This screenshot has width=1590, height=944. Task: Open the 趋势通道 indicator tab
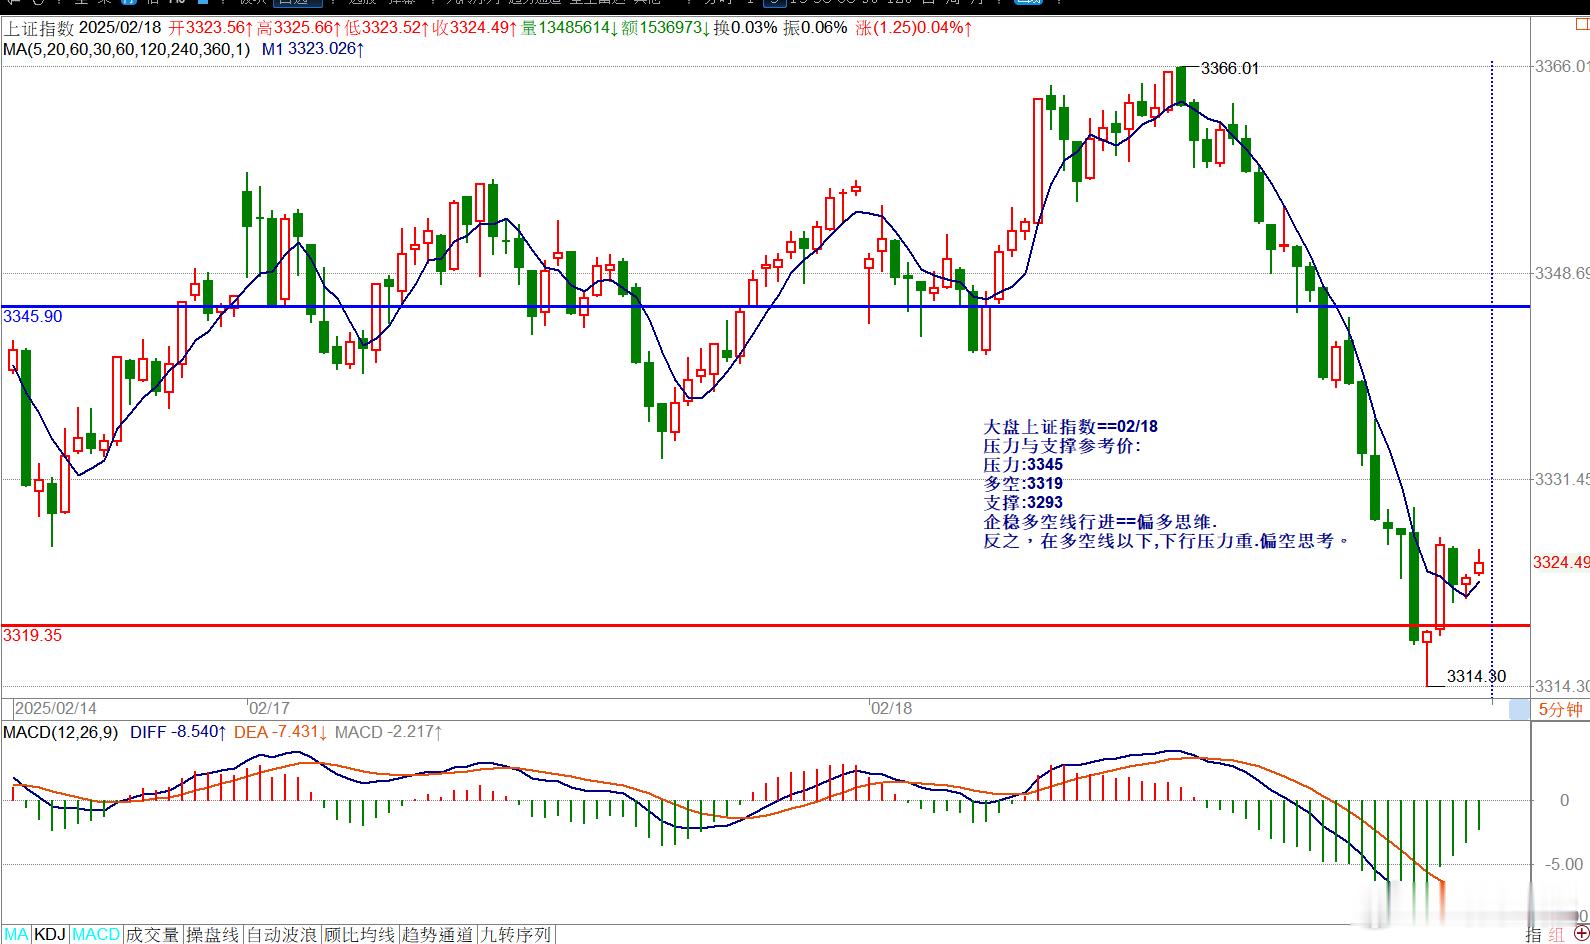437,934
